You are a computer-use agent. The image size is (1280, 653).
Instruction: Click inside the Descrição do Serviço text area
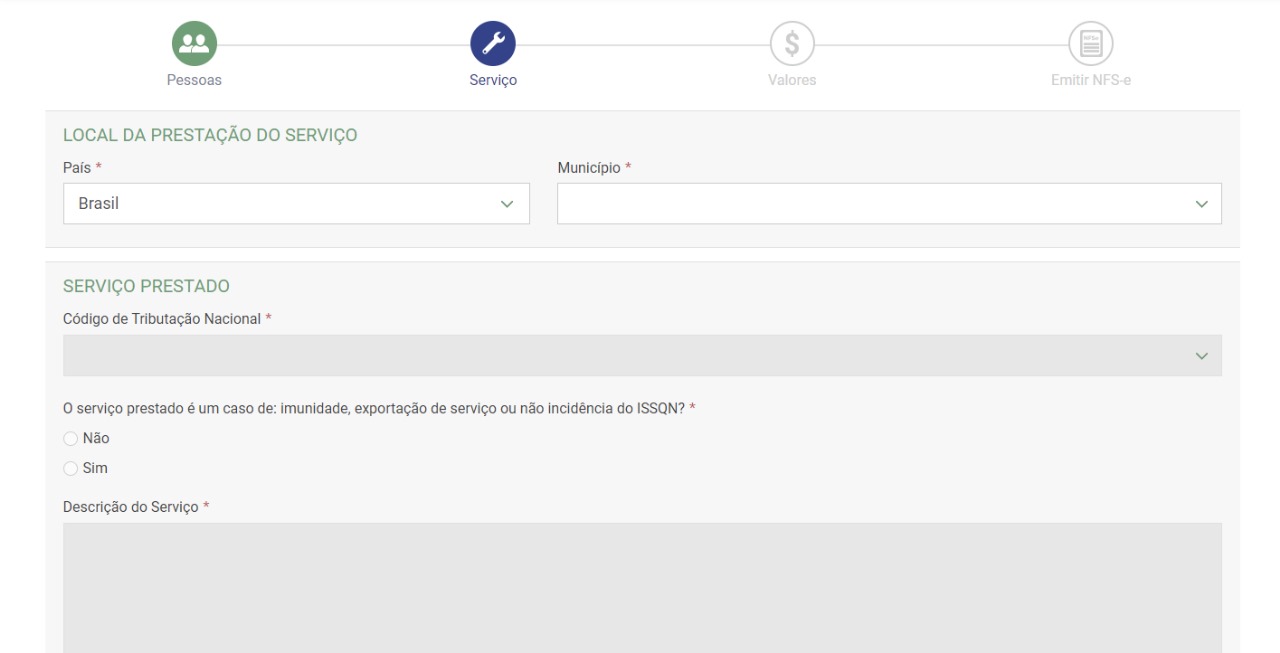[x=642, y=587]
